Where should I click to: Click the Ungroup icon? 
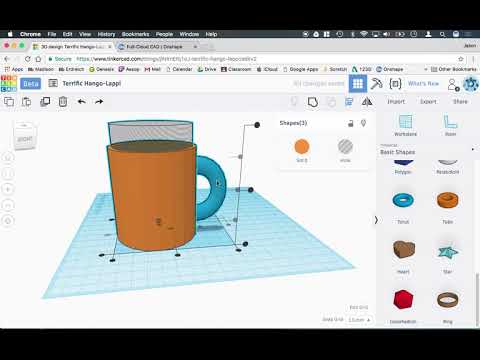(x=331, y=102)
